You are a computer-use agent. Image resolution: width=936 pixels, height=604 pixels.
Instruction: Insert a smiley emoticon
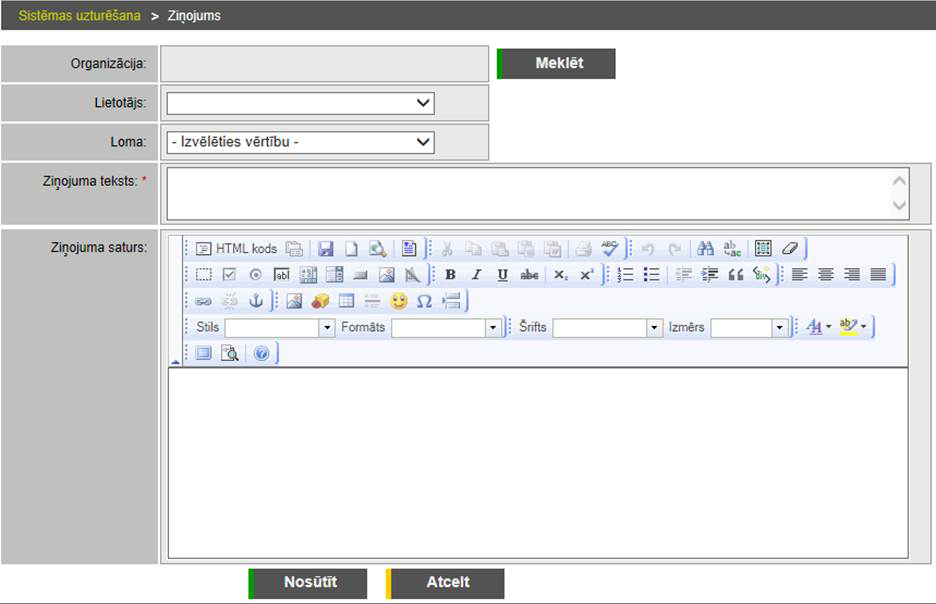coord(399,301)
